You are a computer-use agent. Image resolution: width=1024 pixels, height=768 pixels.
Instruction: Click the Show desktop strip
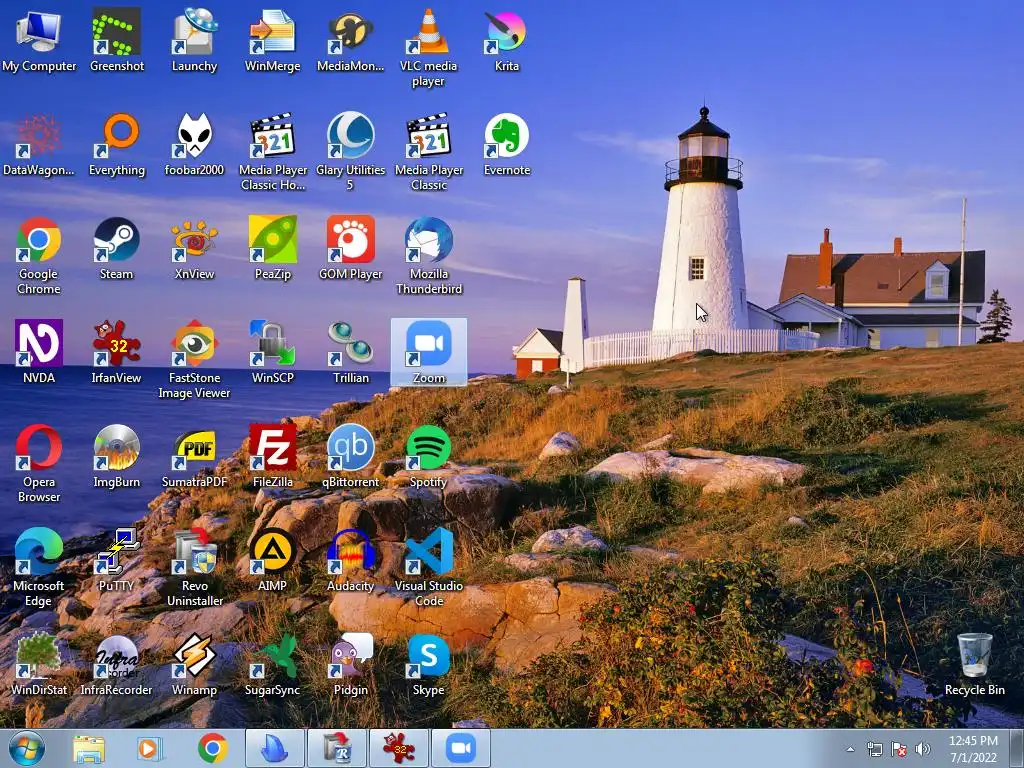[x=1016, y=749]
